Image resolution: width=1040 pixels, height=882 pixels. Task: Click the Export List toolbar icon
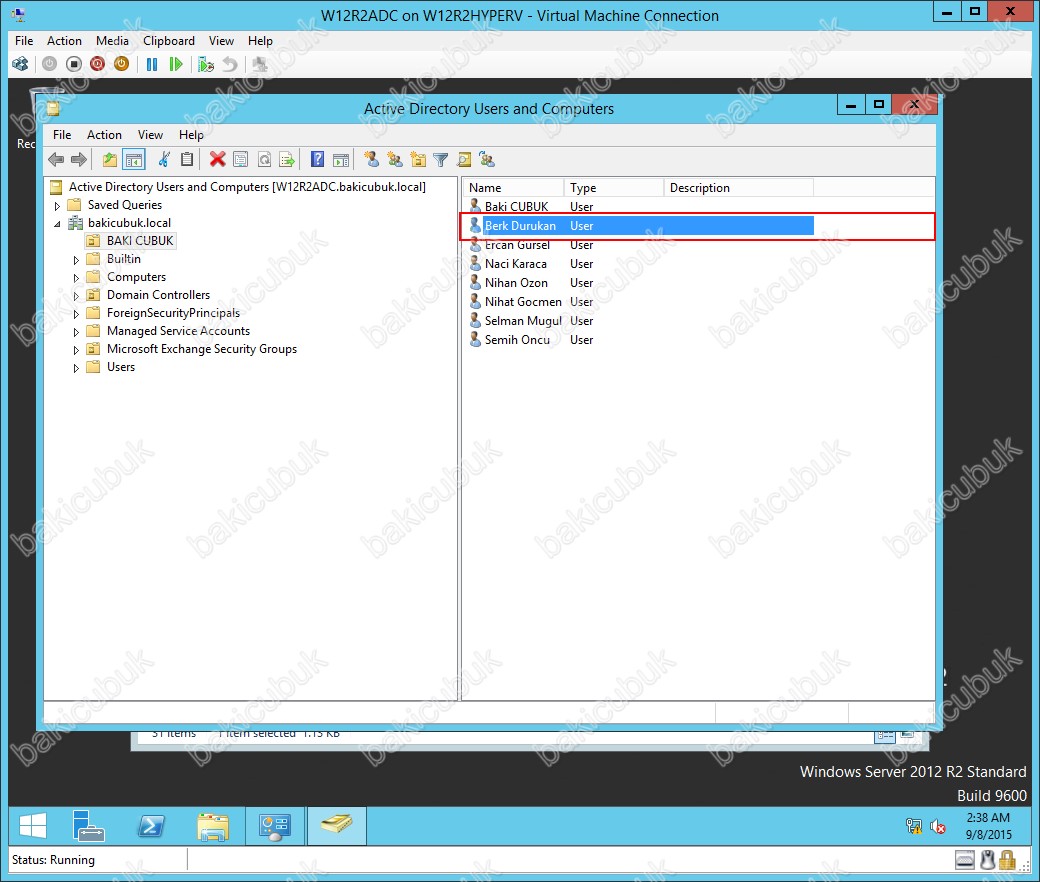click(x=287, y=159)
